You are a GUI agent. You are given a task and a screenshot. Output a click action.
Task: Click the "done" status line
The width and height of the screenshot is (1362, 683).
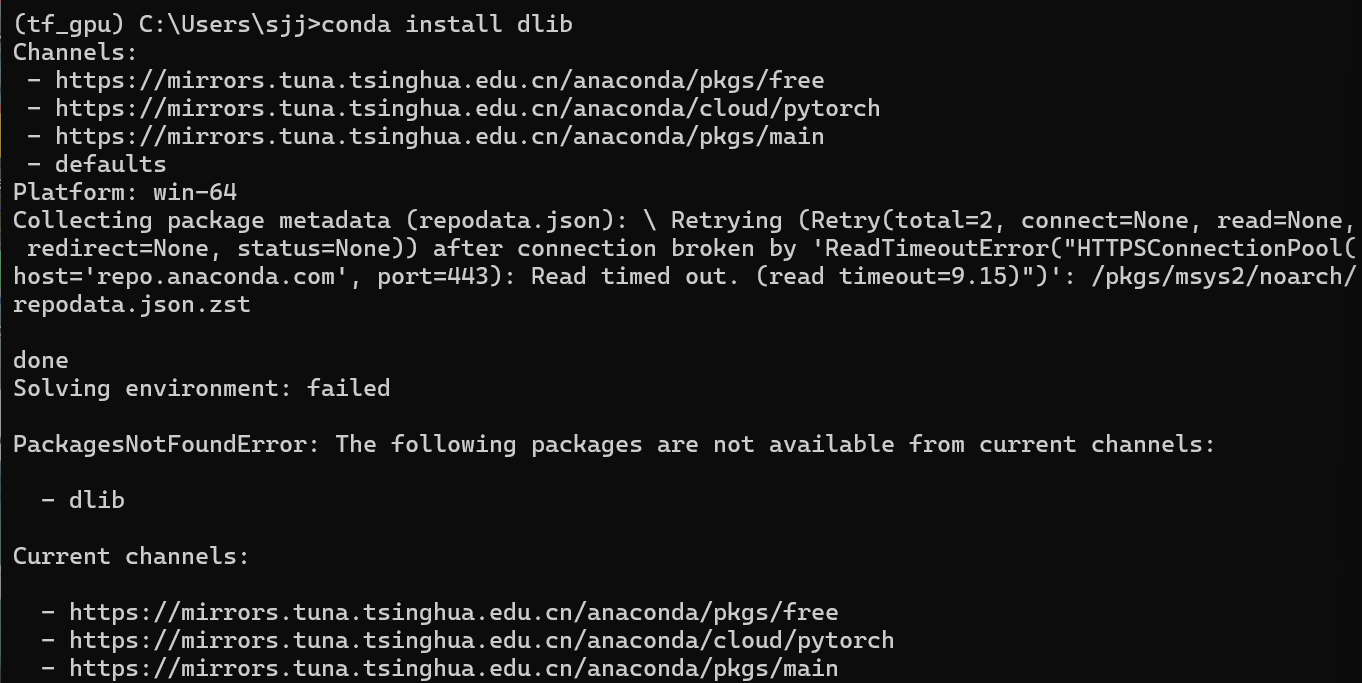click(41, 360)
